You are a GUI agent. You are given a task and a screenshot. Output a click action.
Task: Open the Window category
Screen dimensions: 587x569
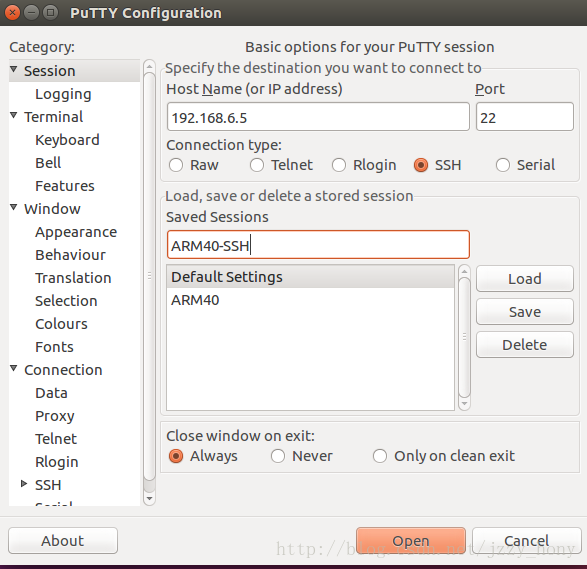pyautogui.click(x=52, y=209)
